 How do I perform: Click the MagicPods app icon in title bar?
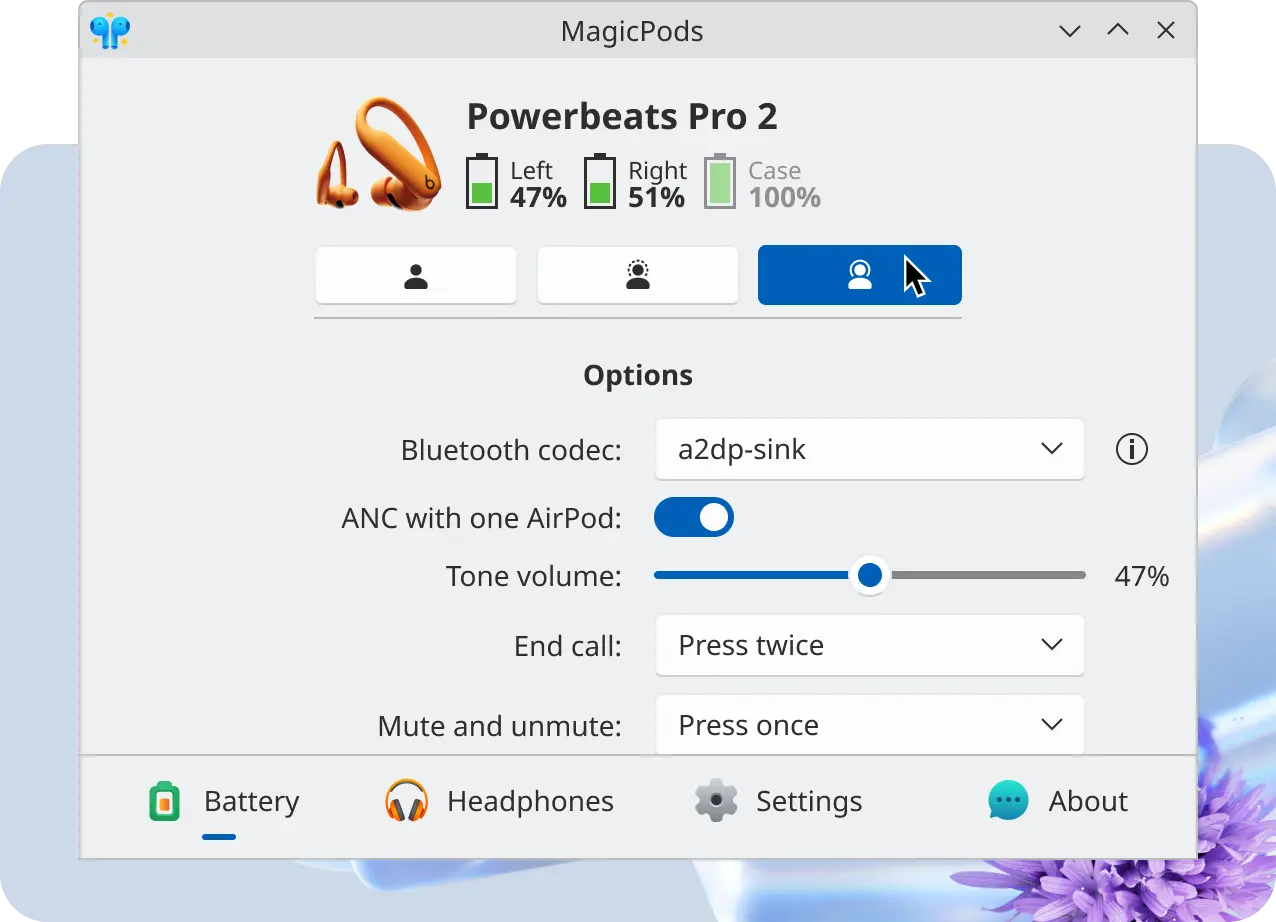pos(110,31)
